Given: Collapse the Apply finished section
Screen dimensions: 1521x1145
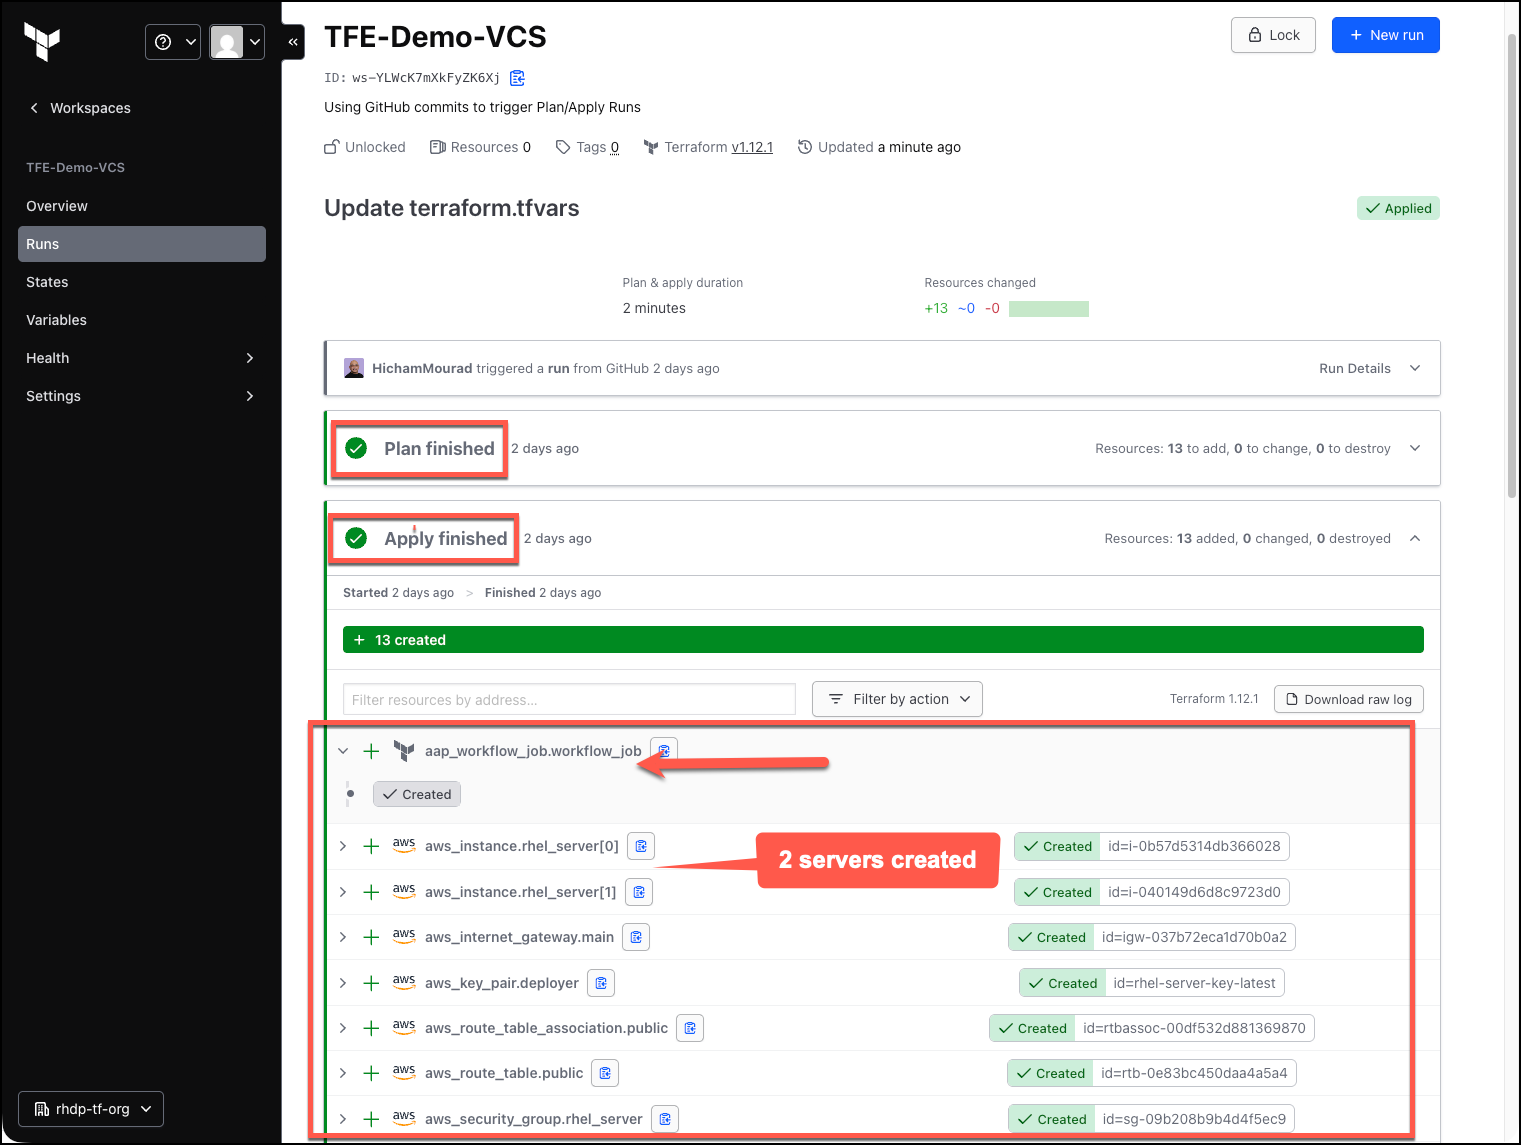Looking at the screenshot, I should click(1415, 538).
